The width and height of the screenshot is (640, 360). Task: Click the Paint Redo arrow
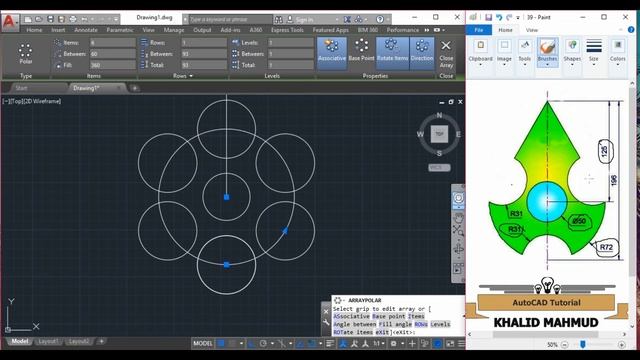tap(509, 17)
